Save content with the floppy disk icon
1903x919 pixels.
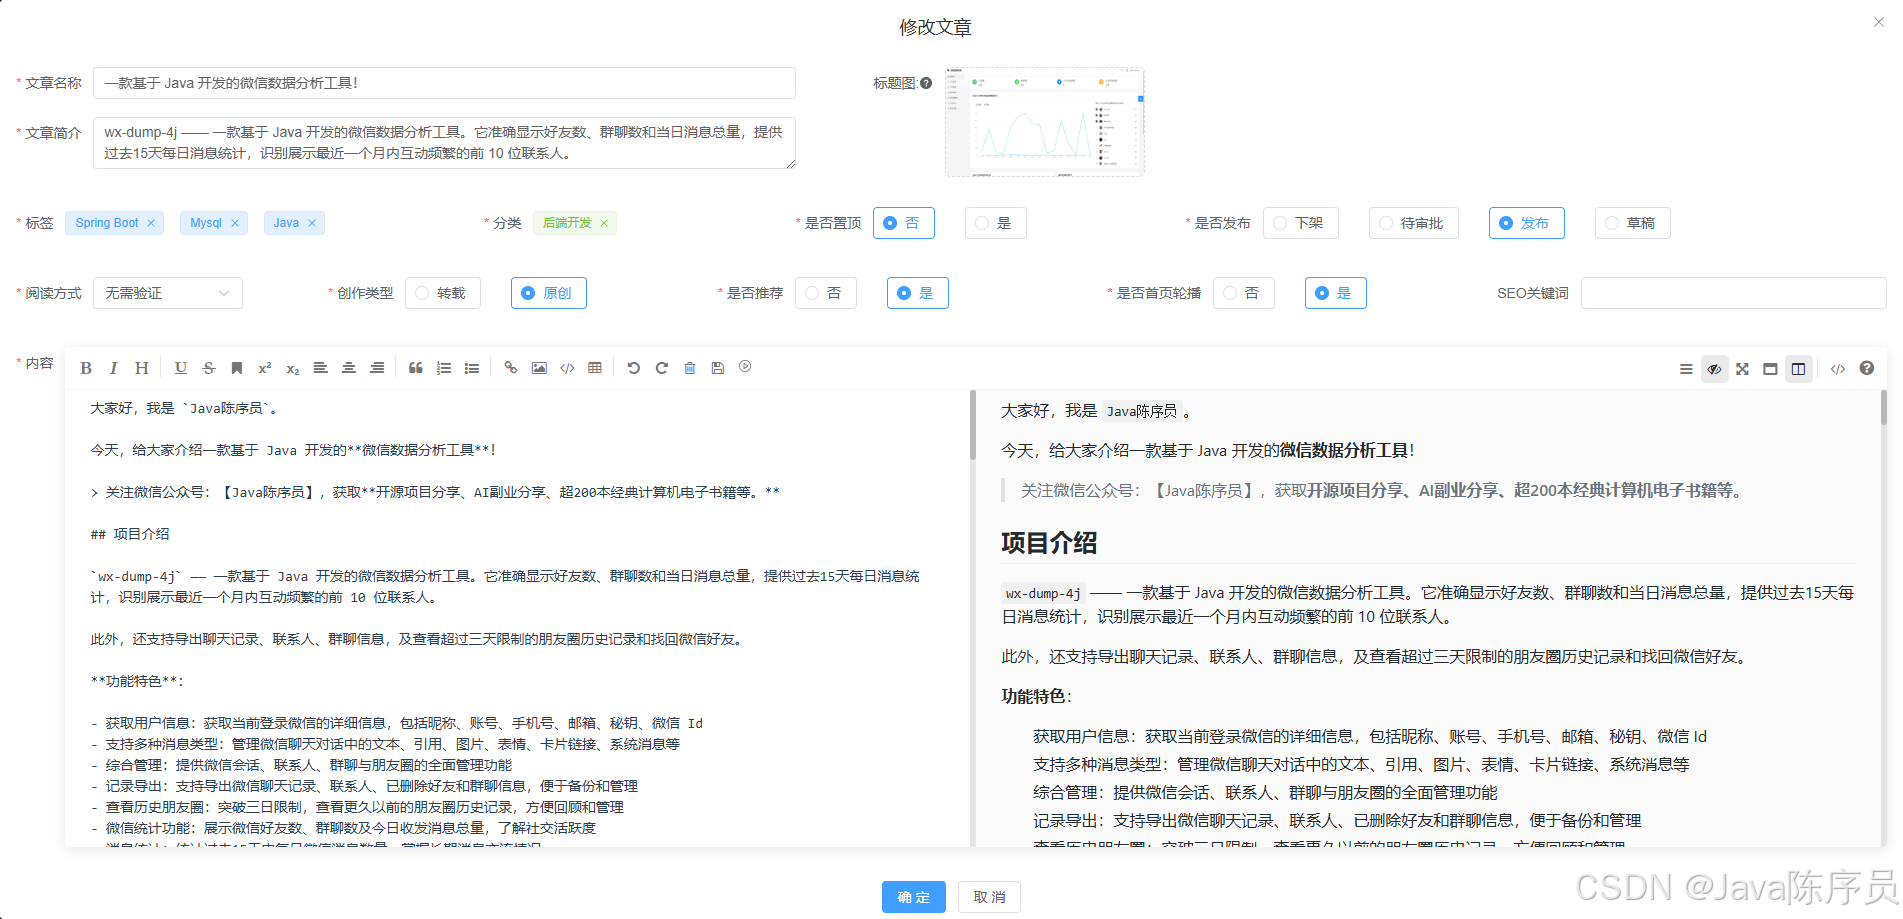click(x=717, y=368)
